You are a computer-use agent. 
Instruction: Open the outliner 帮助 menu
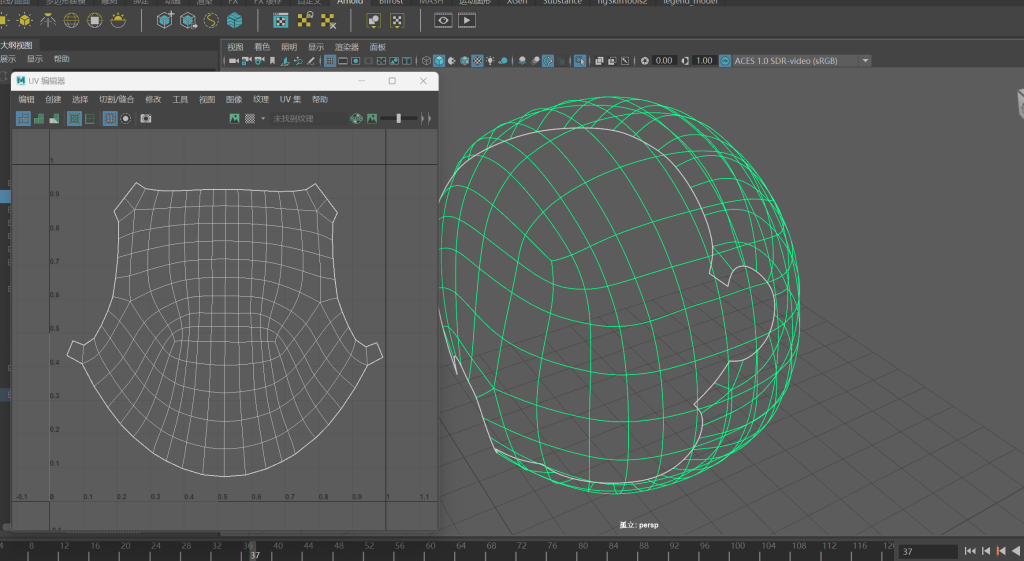[61, 59]
